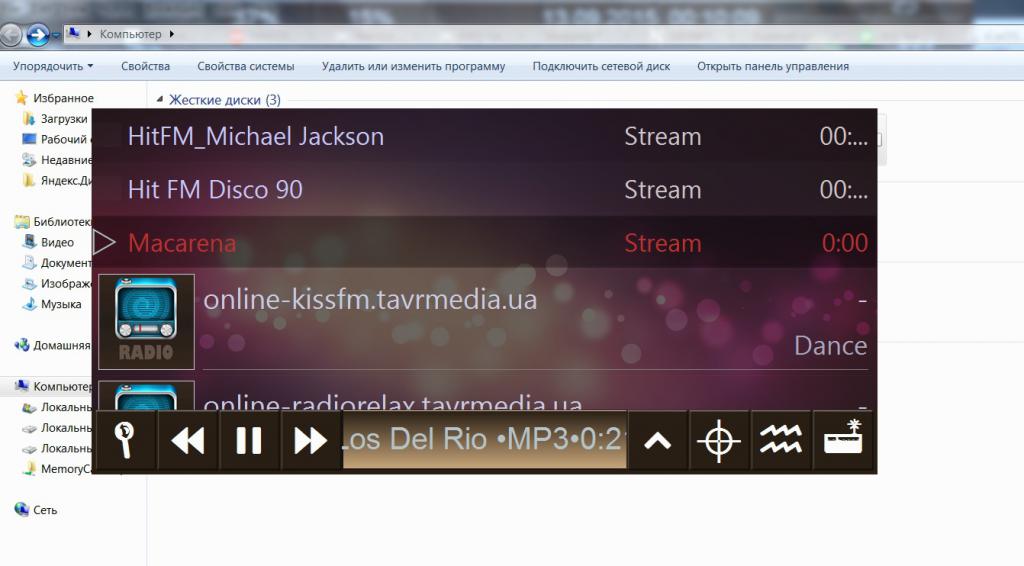Click the Explorer back navigation arrow

38,35
